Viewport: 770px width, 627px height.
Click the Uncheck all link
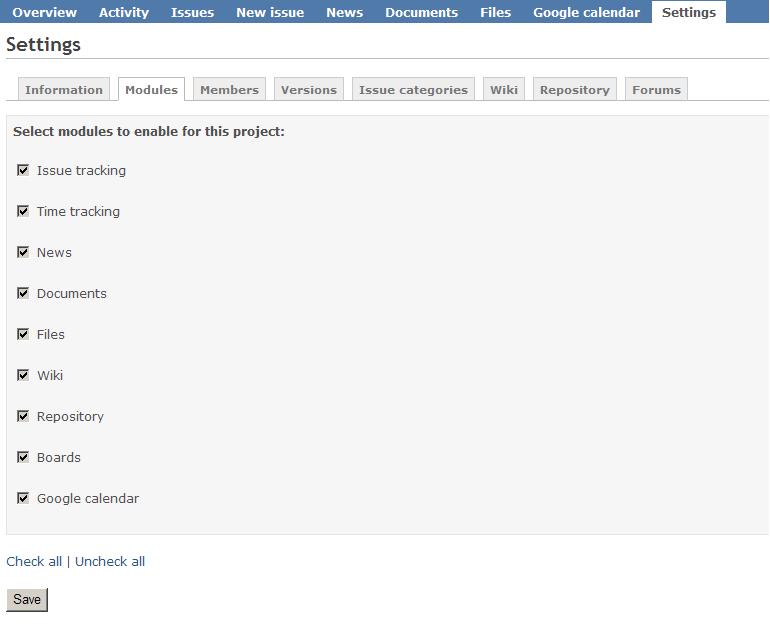(x=110, y=561)
